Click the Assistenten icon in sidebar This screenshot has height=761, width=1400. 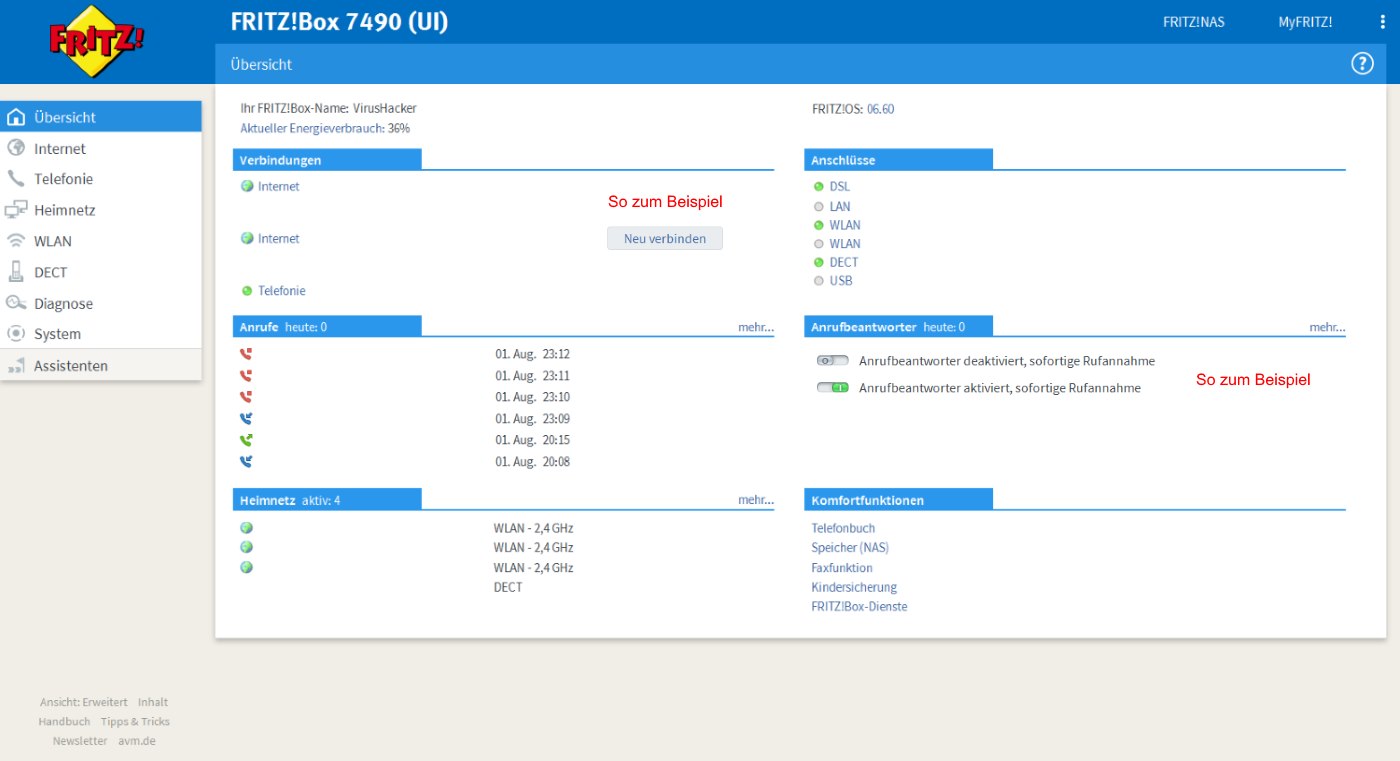coord(16,366)
